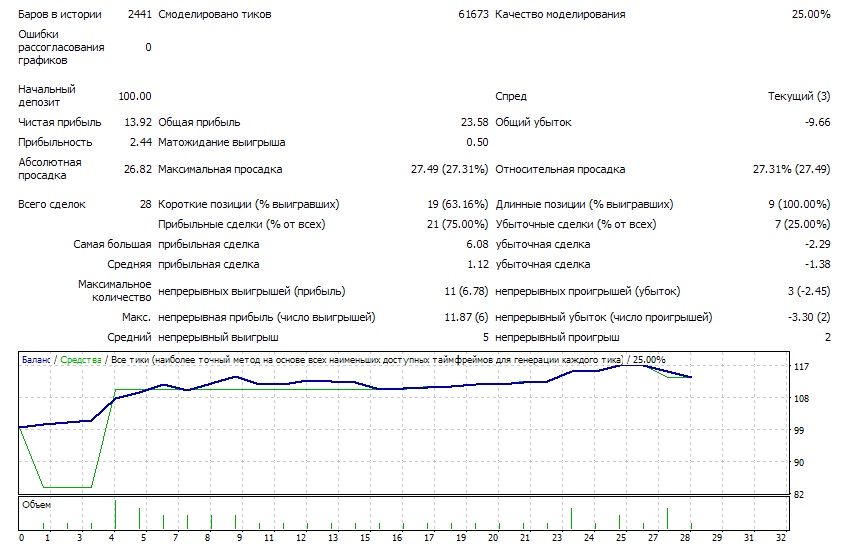
Task: Click absolute drawdown value 26.82
Action: [138, 169]
